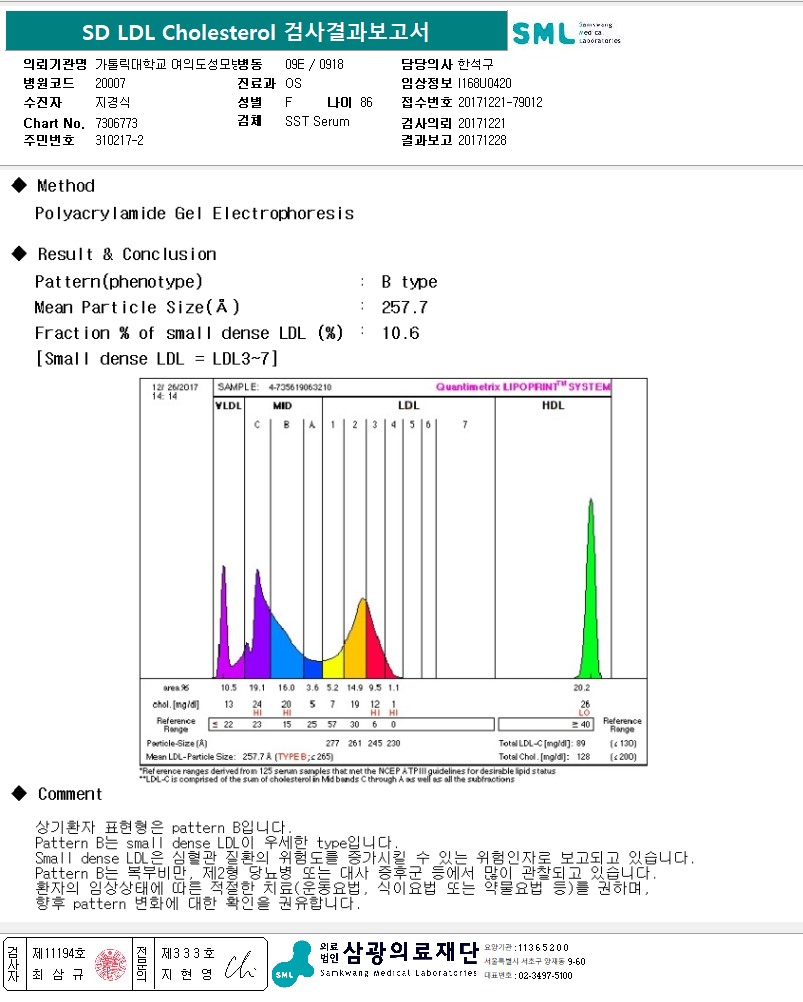Click the 'Comment' heading
Screen dimensions: 803x1002
70,794
